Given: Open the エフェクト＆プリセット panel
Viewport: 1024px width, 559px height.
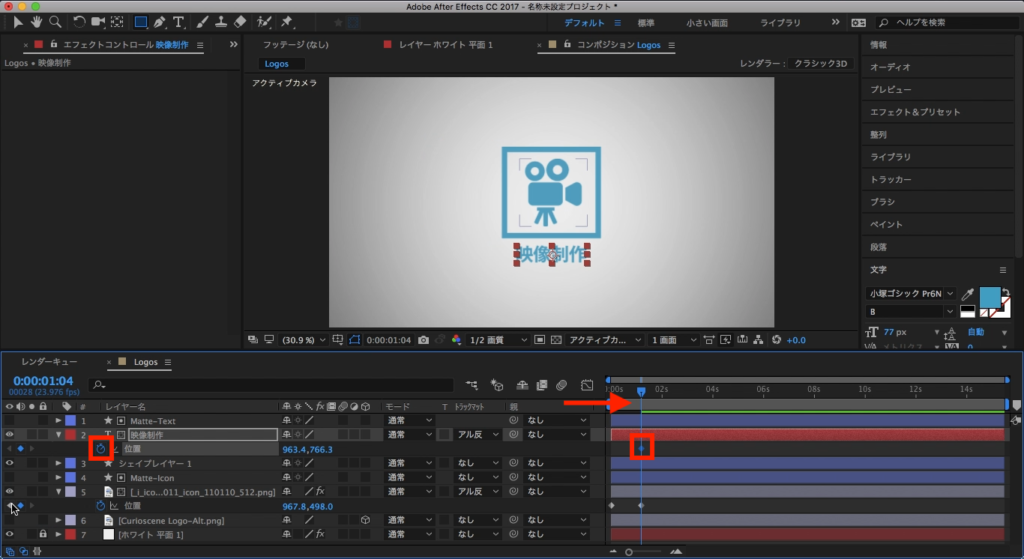Looking at the screenshot, I should tap(914, 112).
